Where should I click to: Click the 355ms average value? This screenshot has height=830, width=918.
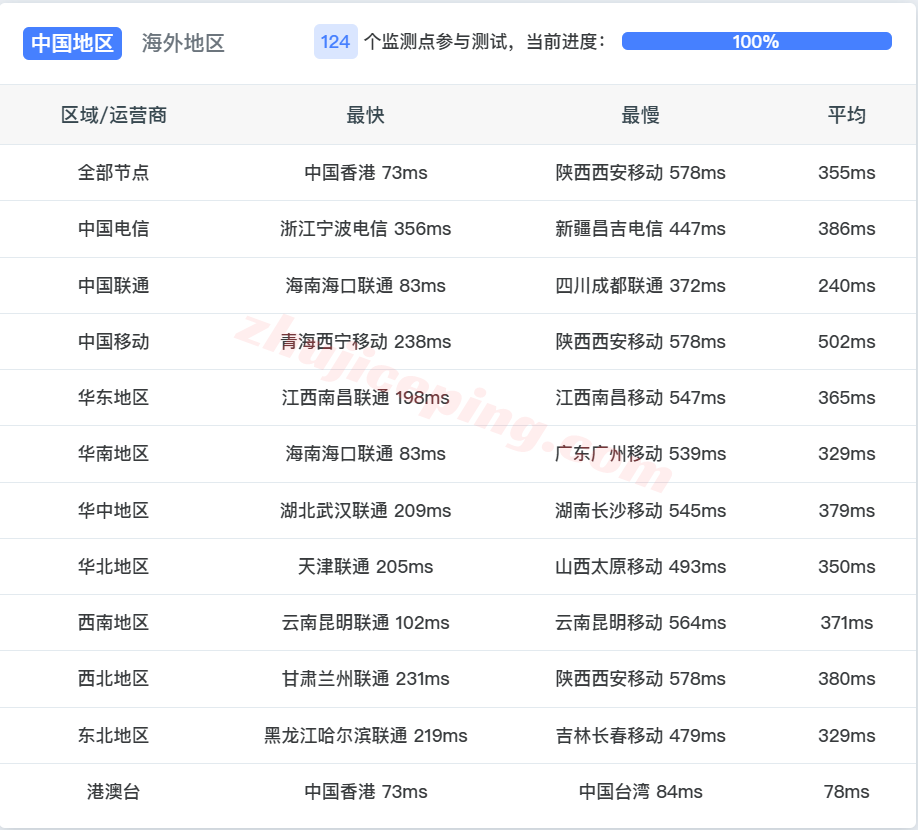coord(847,173)
